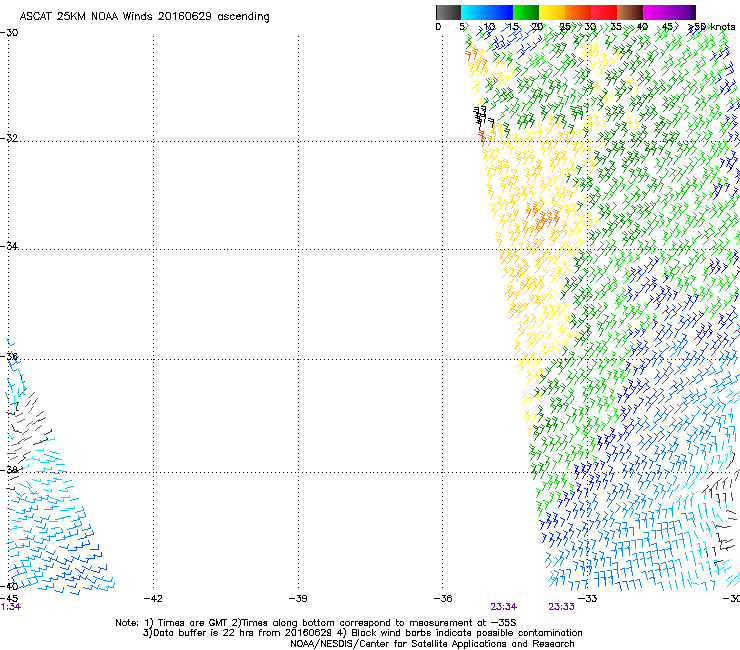Click the '-34' latitude label
Viewport: 740px width, 650px height.
pos(9,246)
